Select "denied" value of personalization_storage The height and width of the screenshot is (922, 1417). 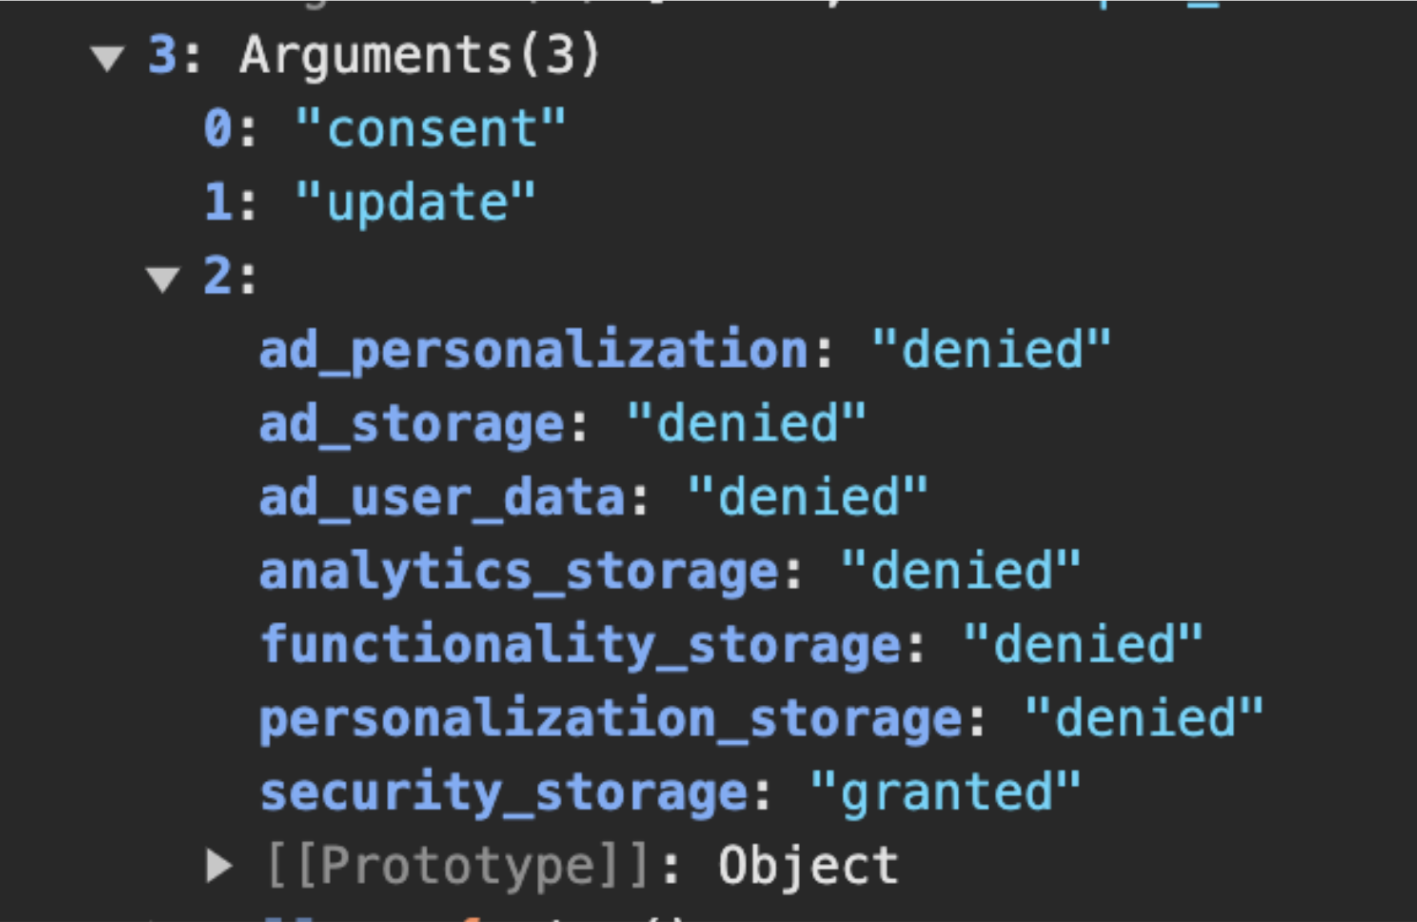point(1144,718)
